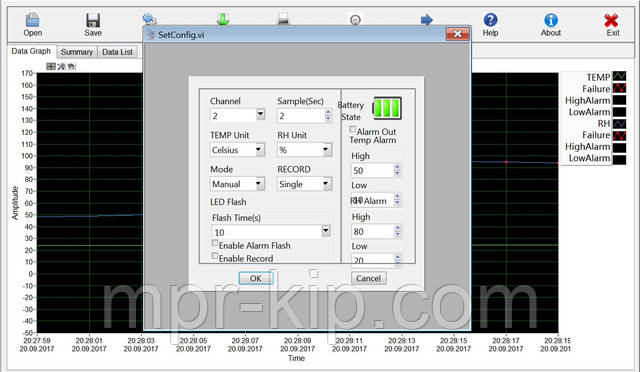Switch to the Summary tab
Image resolution: width=640 pixels, height=372 pixels.
[77, 52]
